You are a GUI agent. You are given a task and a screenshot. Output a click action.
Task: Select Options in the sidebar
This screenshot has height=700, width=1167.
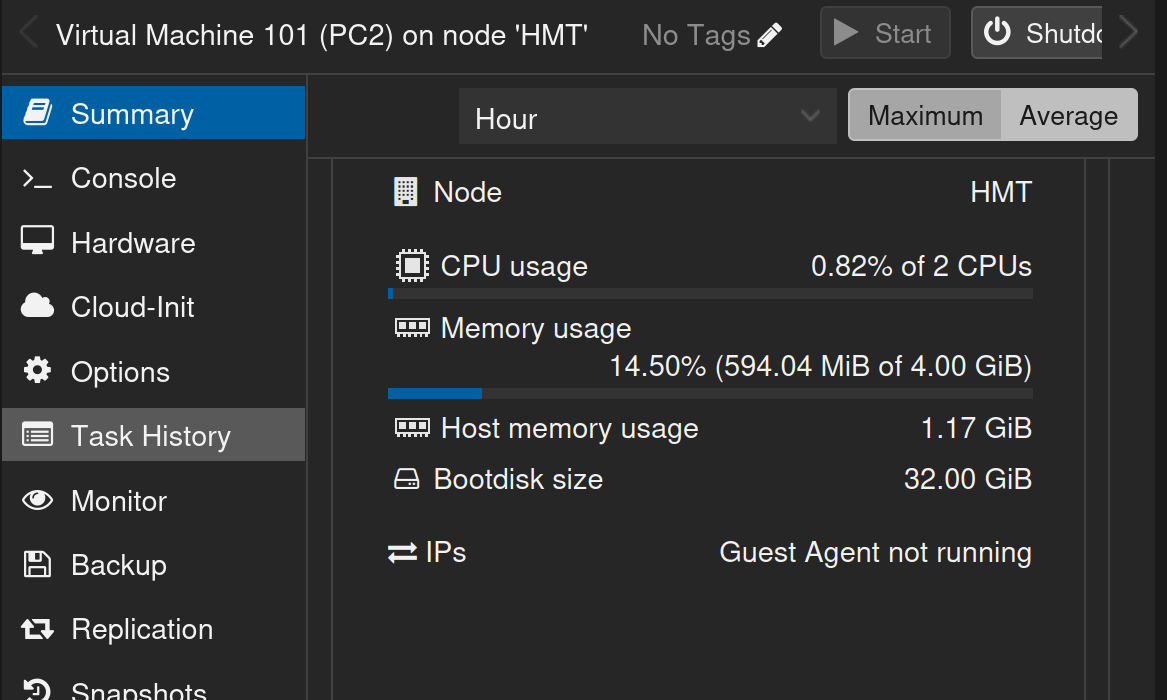coord(153,371)
